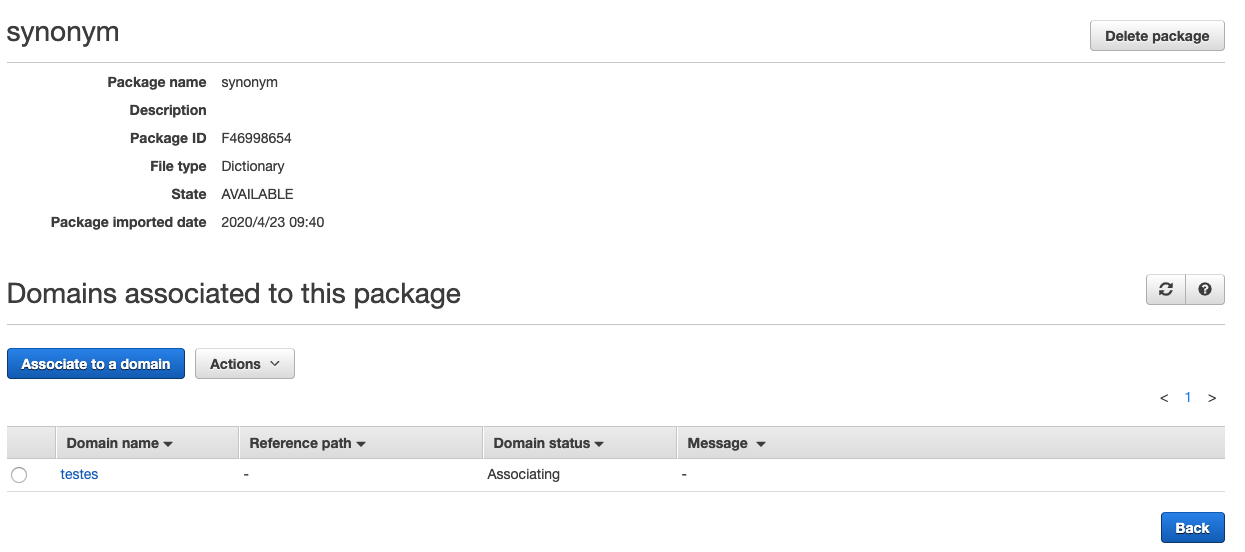This screenshot has width=1245, height=552.
Task: Refresh the associated domains list
Action: point(1165,289)
